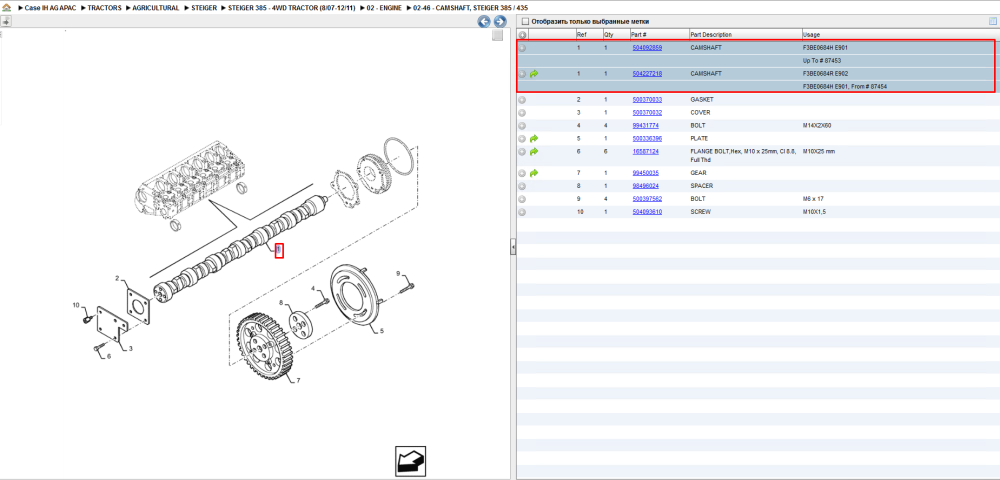Select callout number 8 in the diagram

pyautogui.click(x=281, y=302)
